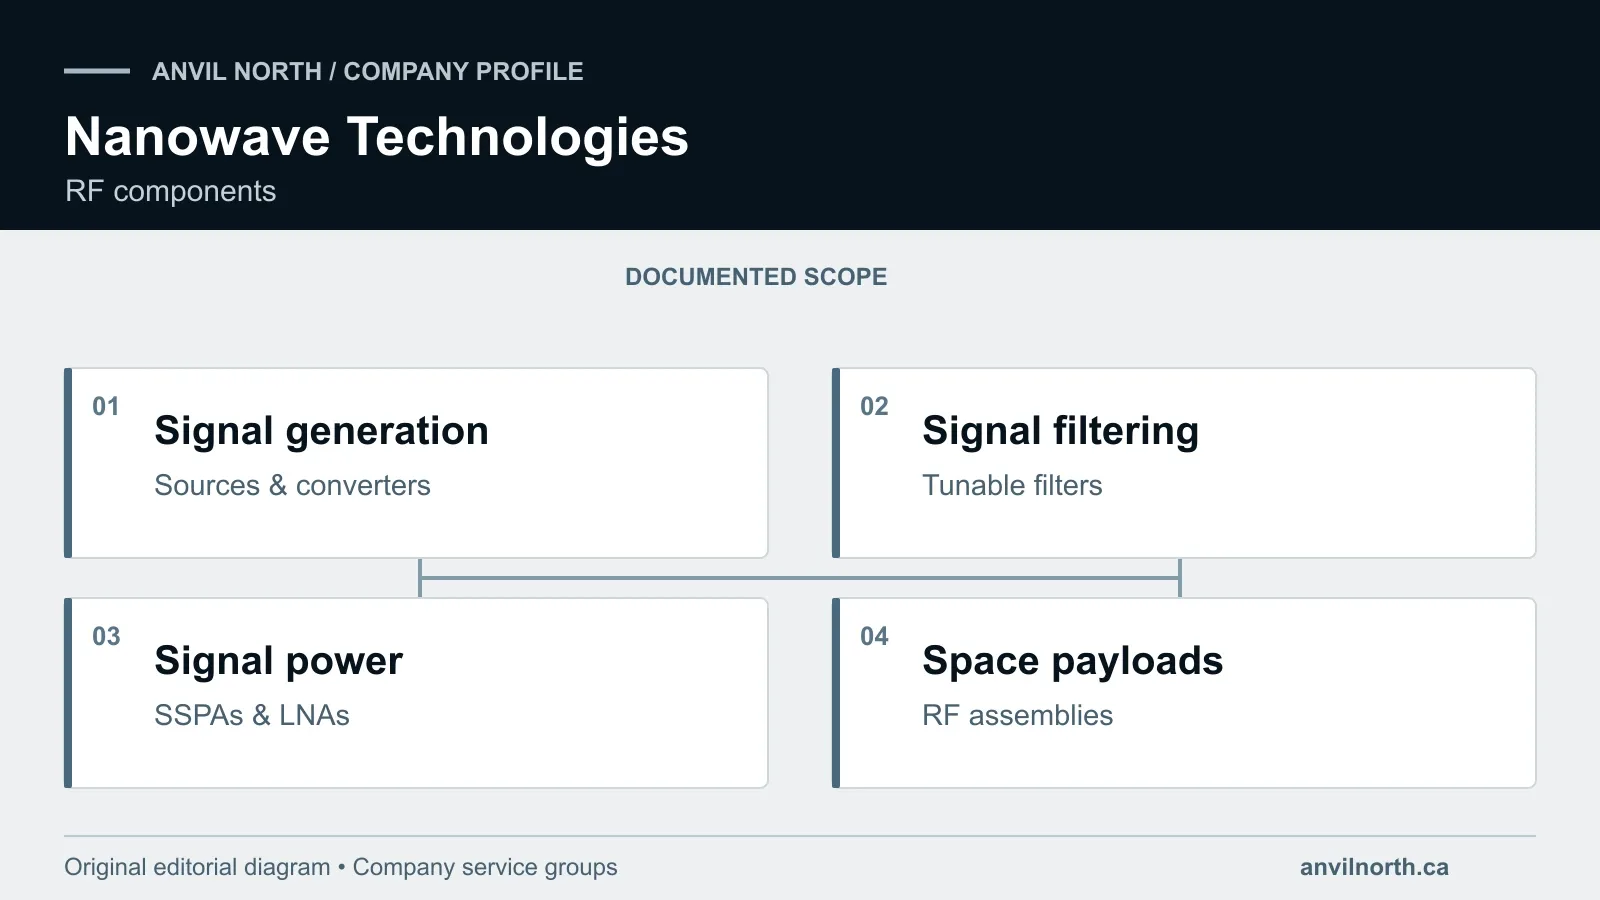Click the Nanowave Technologies title
1600x900 pixels.
(377, 137)
